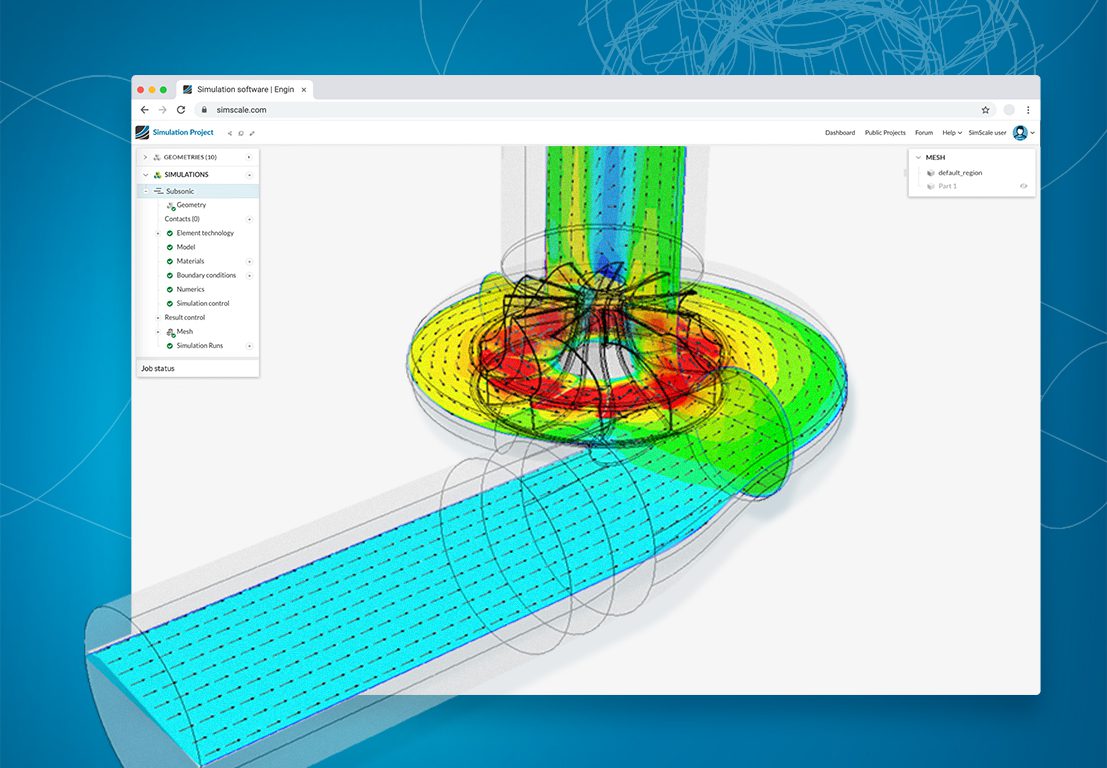Click green check beside Boundary conditions
The image size is (1107, 768).
[x=169, y=275]
